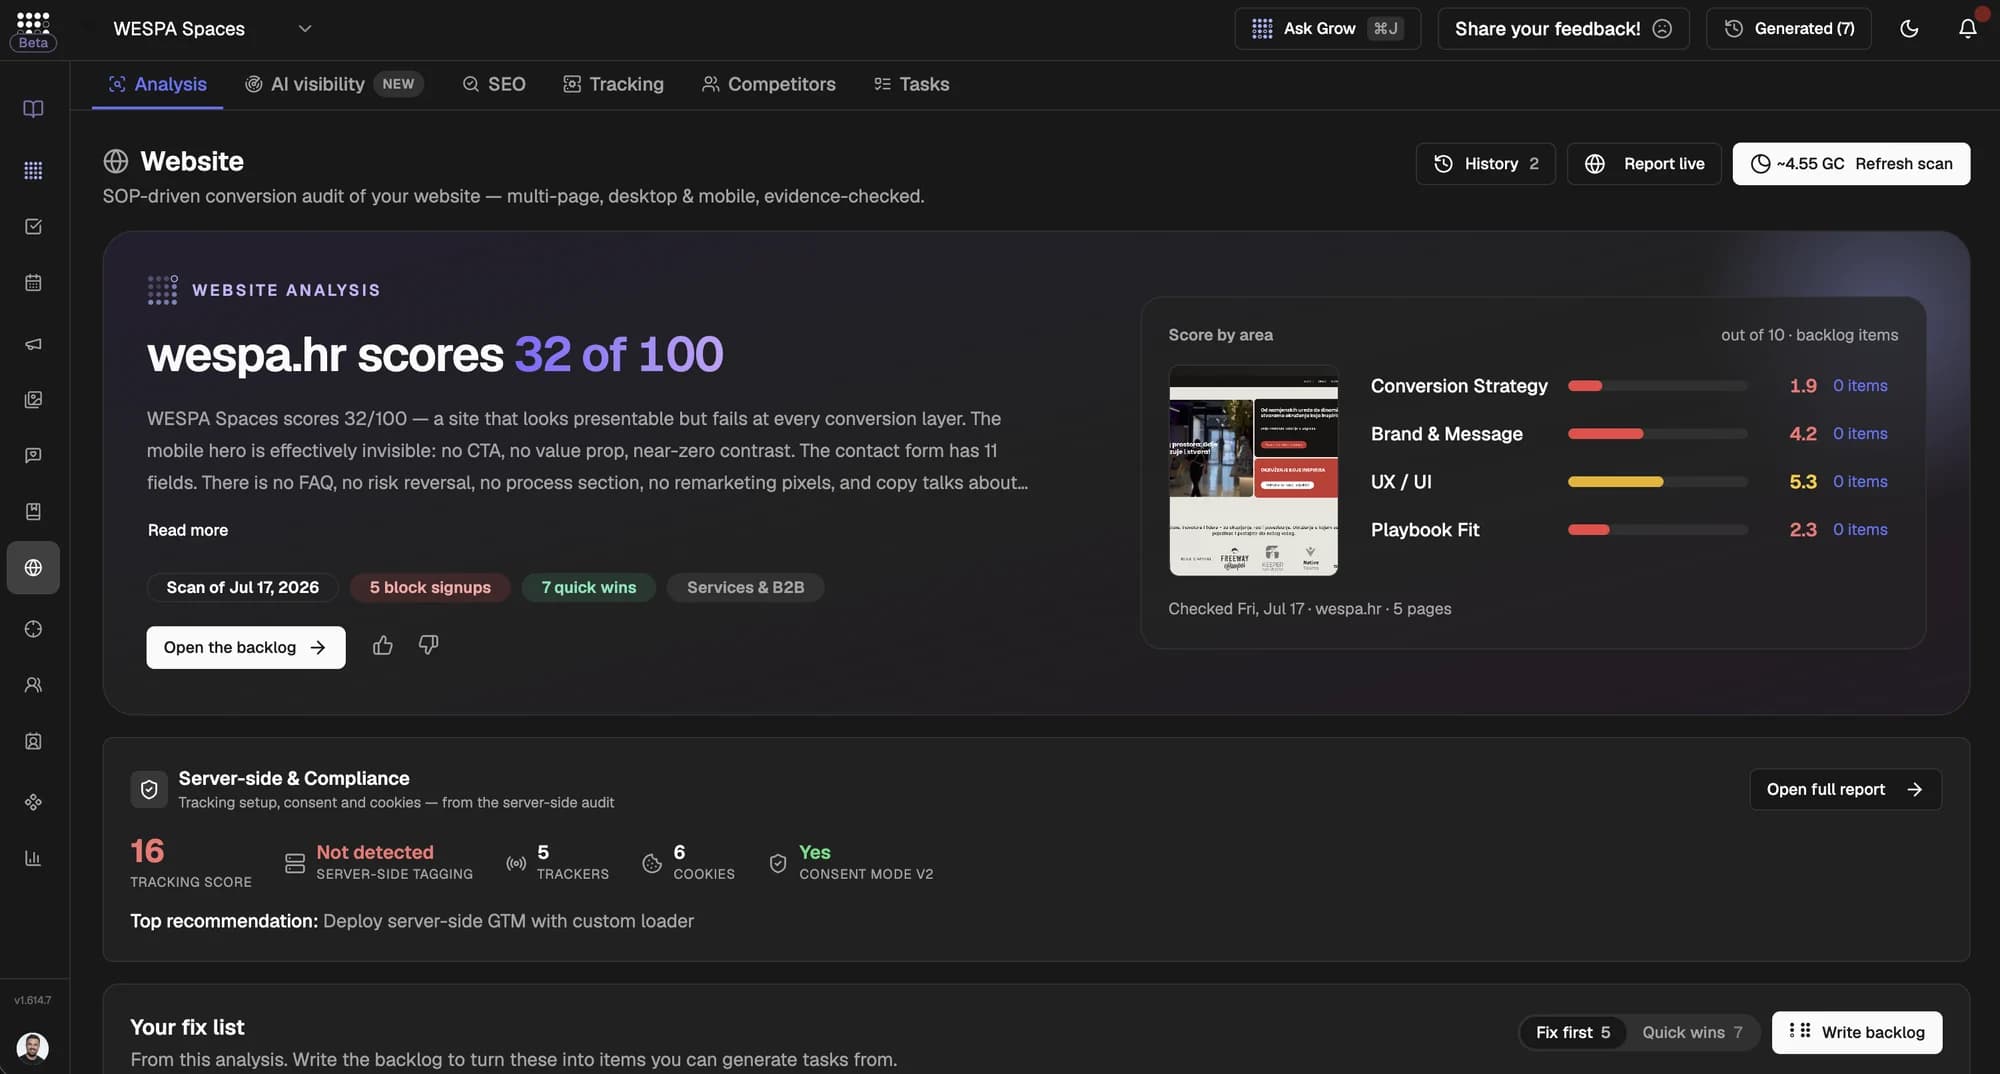Click the Write backlog button
Image resolution: width=2000 pixels, height=1074 pixels.
click(1856, 1032)
